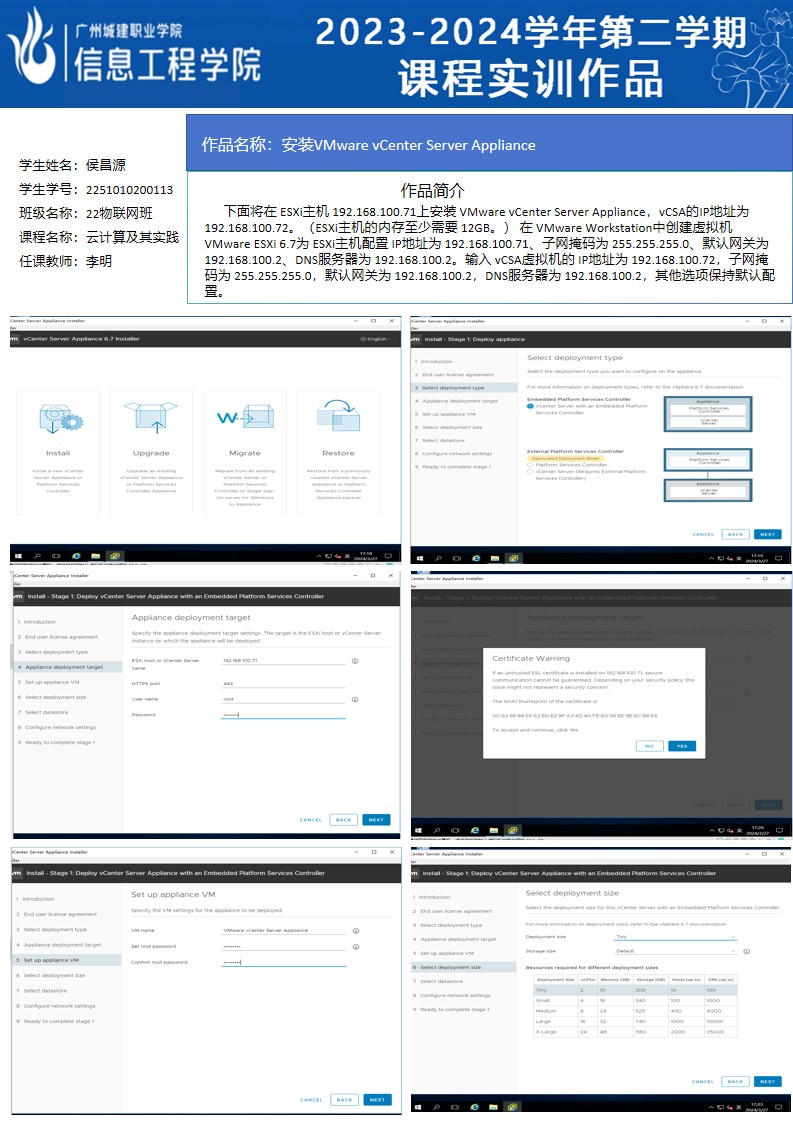The image size is (793, 1122).
Task: Choose the Restore icon
Action: 338,419
